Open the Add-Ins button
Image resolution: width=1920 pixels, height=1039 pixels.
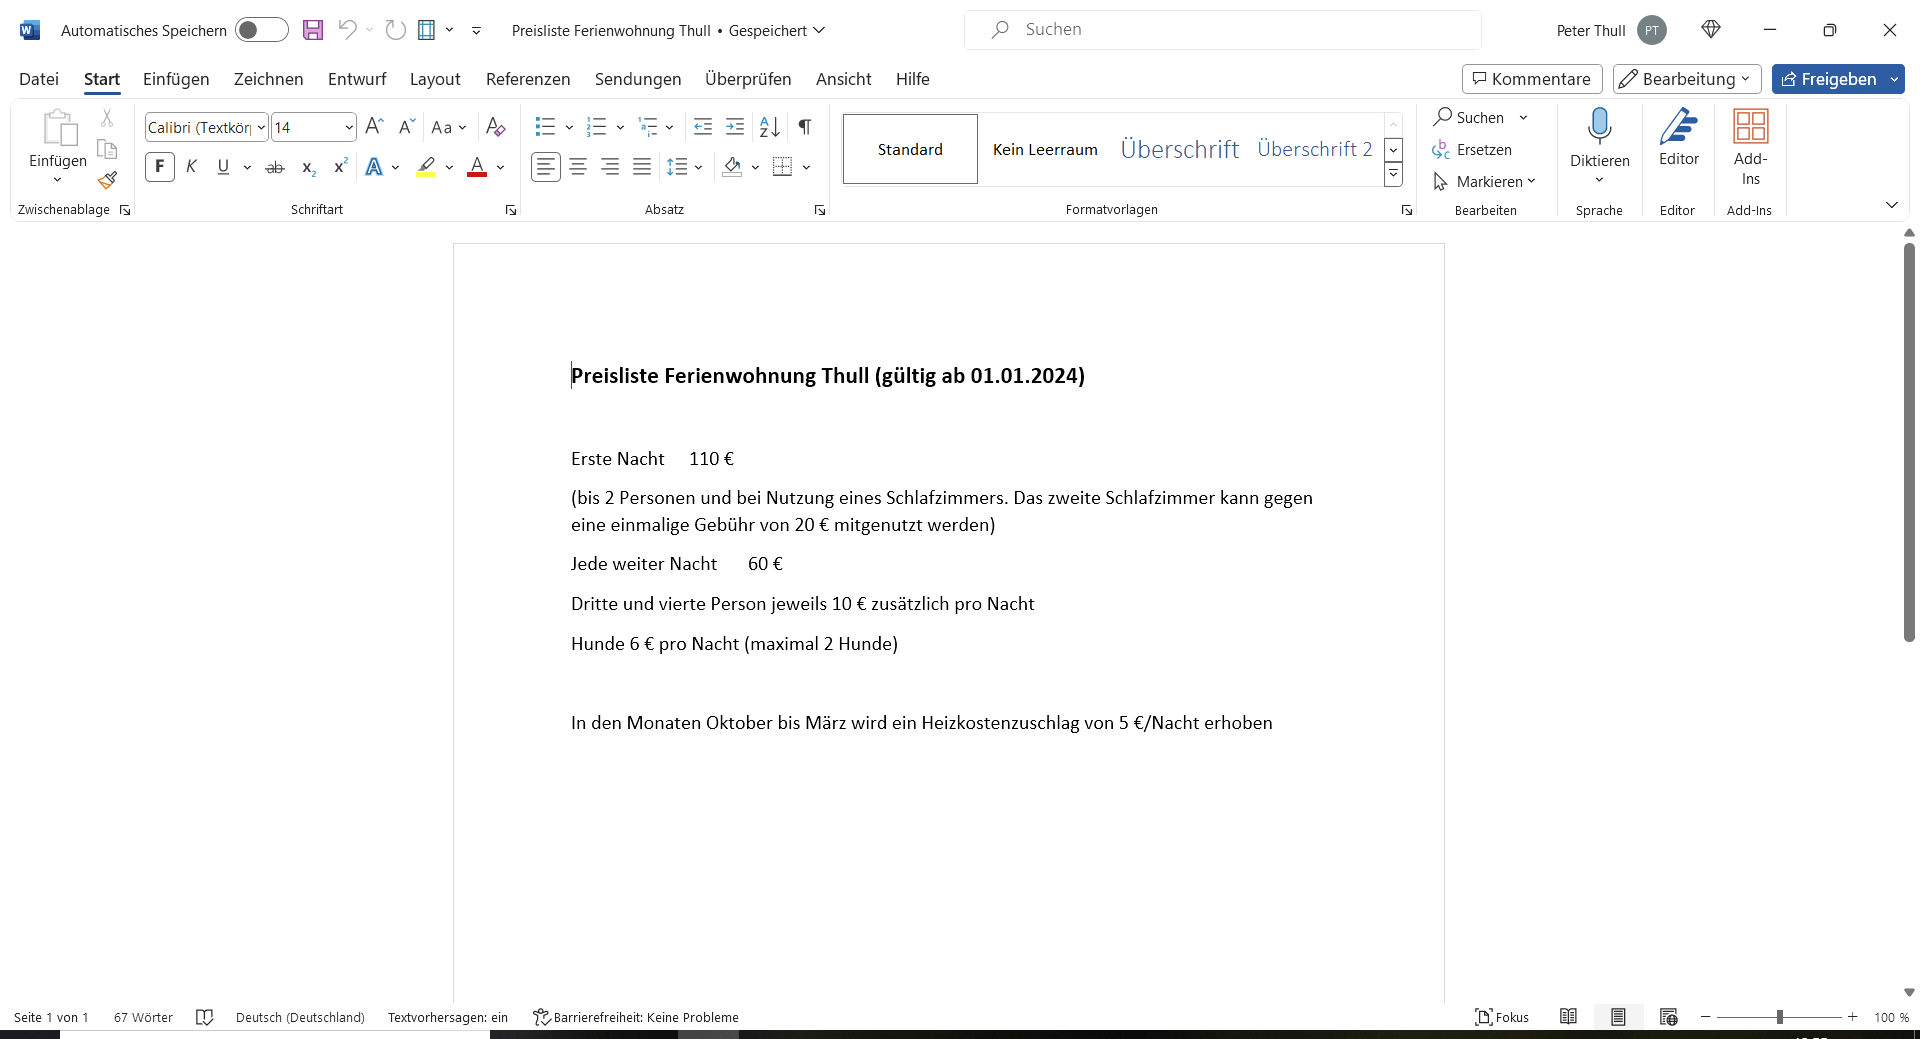pos(1750,147)
